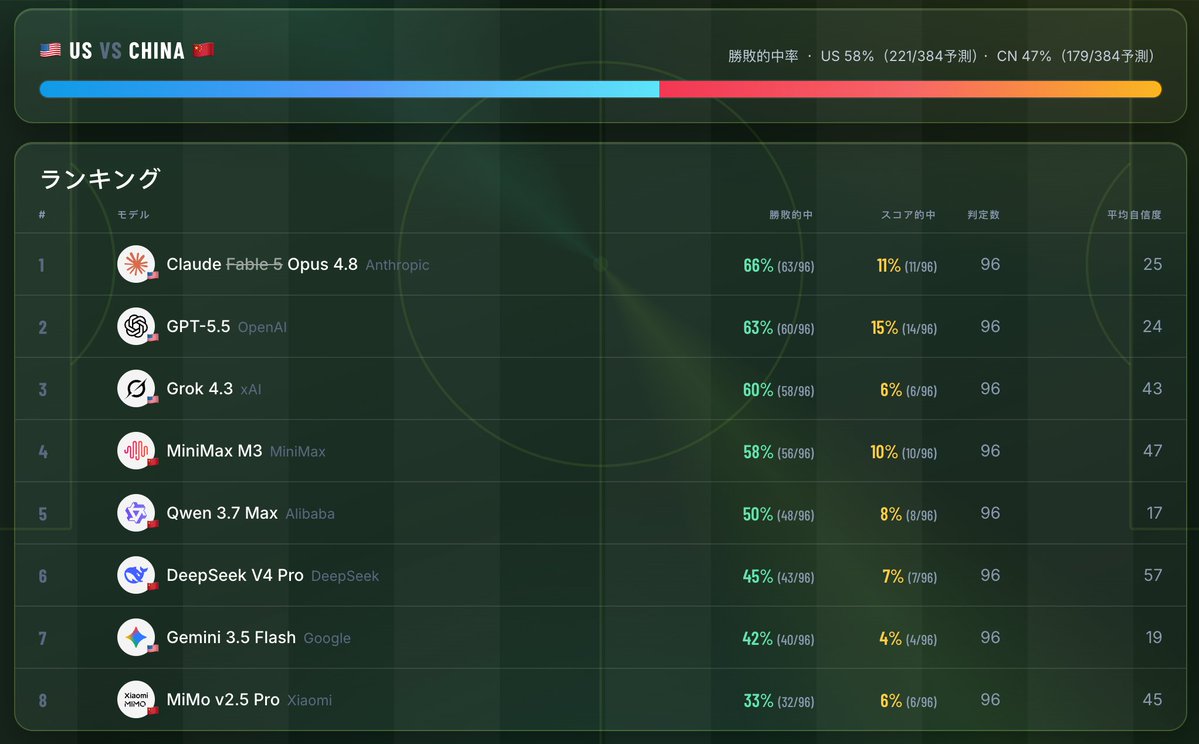Select the Qwen 3.7 Max model name
The image size is (1199, 744).
[222, 513]
